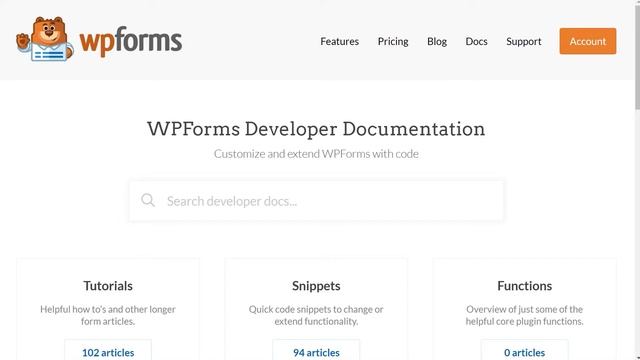Click the WPForms bear mascot logo
Image resolution: width=640 pixels, height=360 pixels.
(45, 39)
